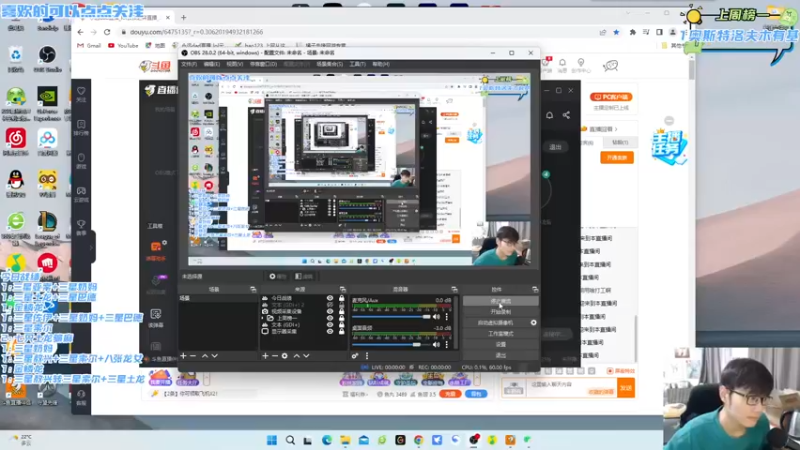
Task: Open OBS 视图(V) menu
Action: pyautogui.click(x=235, y=64)
